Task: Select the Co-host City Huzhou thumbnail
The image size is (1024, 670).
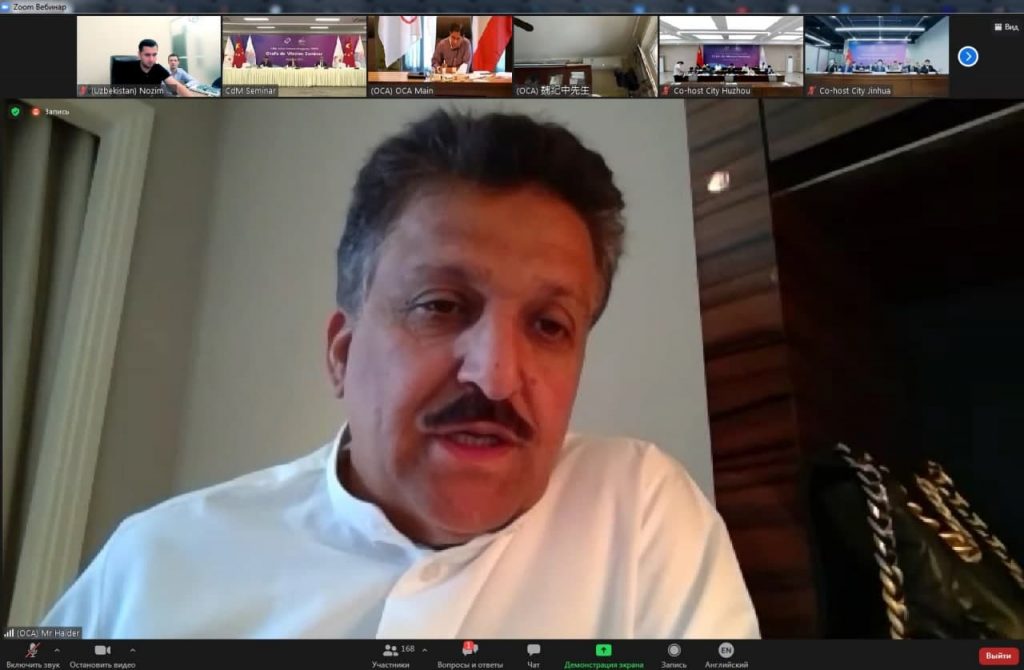Action: click(x=731, y=56)
